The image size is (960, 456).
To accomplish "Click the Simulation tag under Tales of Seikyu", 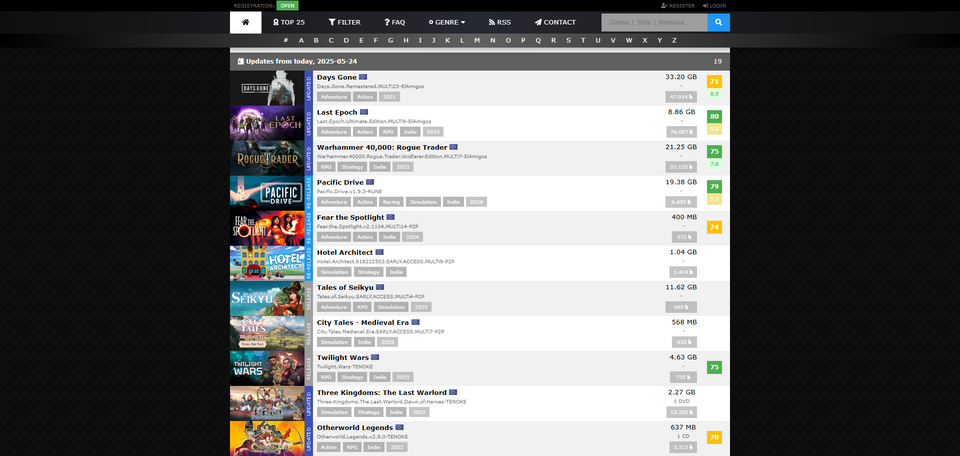I will point(391,307).
